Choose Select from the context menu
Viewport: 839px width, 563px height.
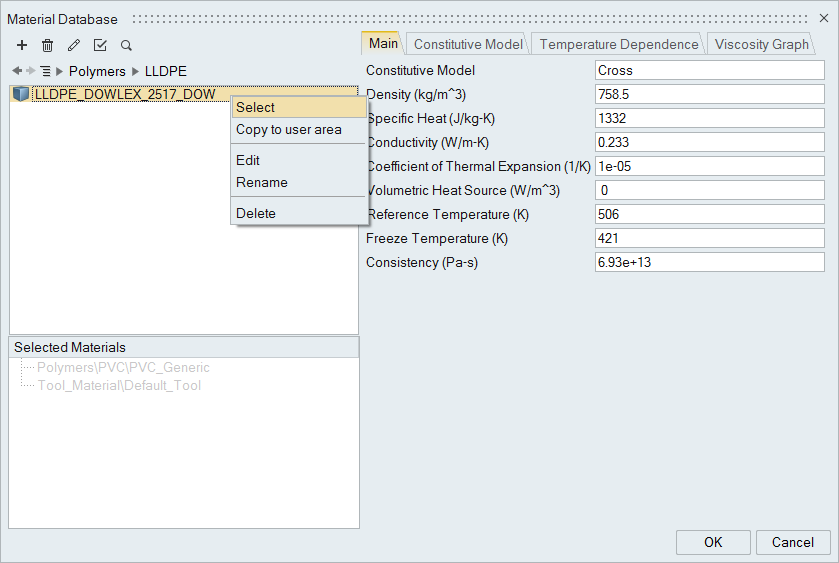click(x=256, y=107)
